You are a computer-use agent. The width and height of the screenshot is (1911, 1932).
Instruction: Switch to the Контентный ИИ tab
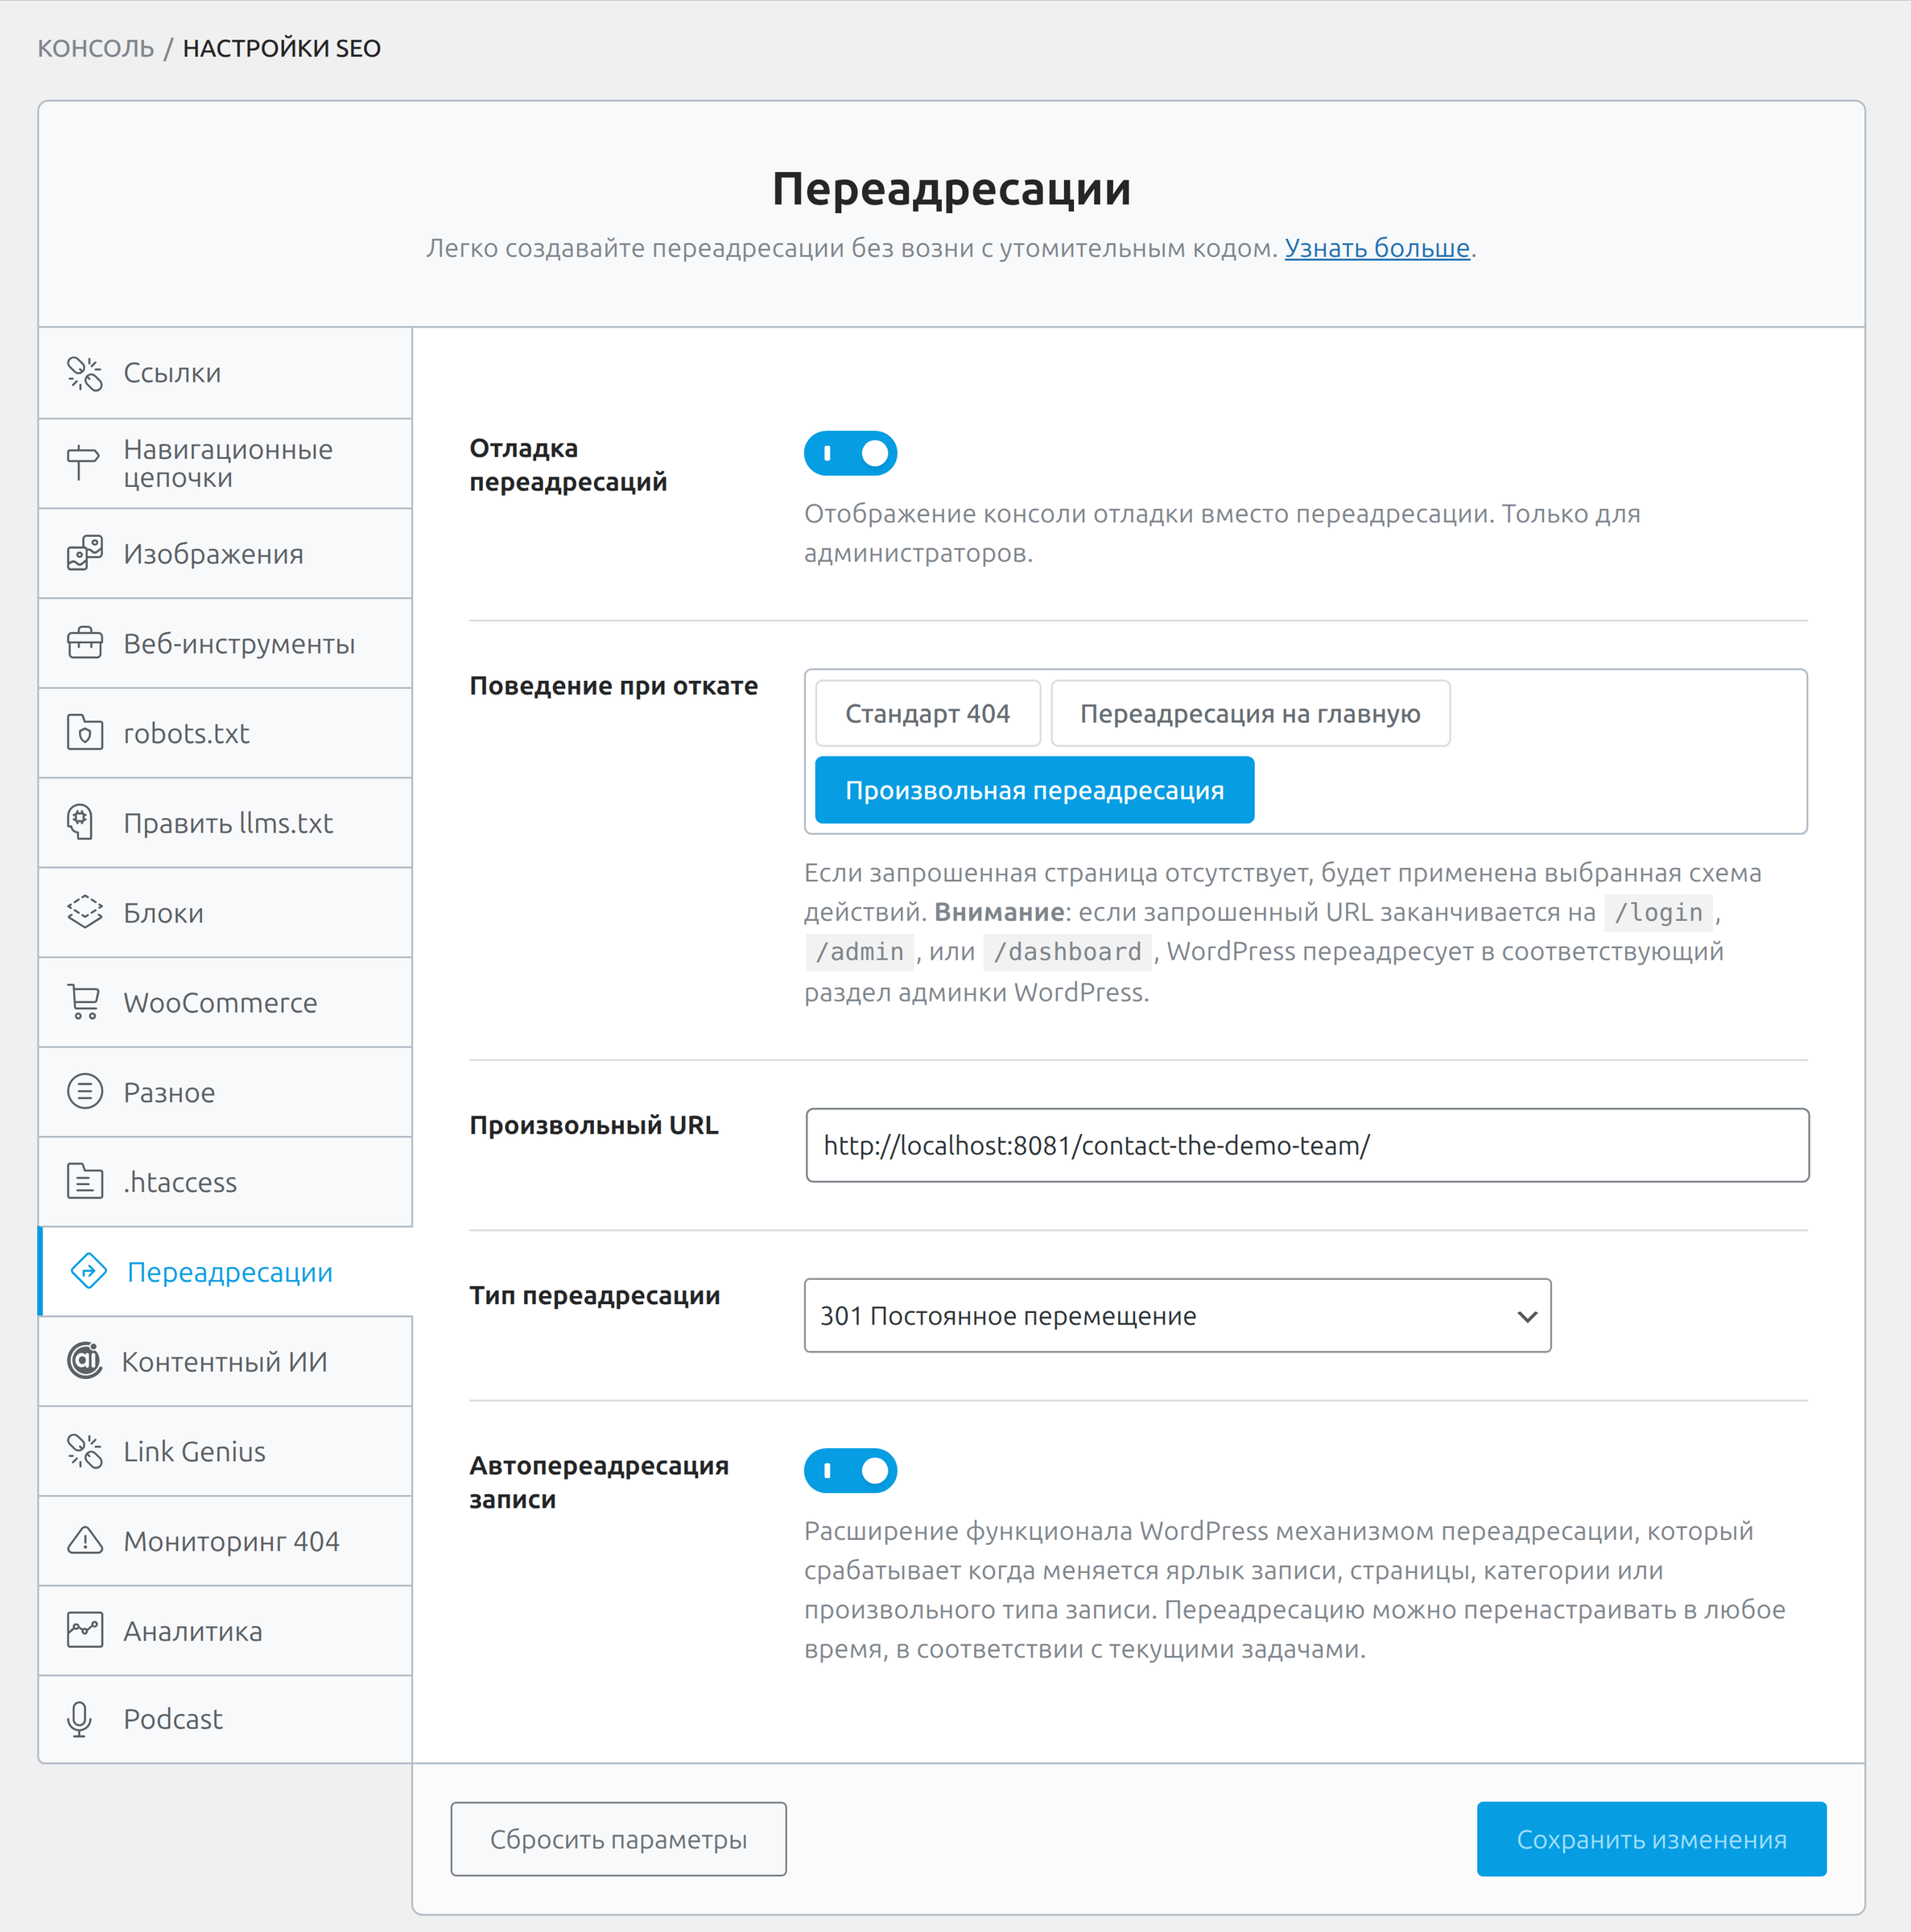225,1362
